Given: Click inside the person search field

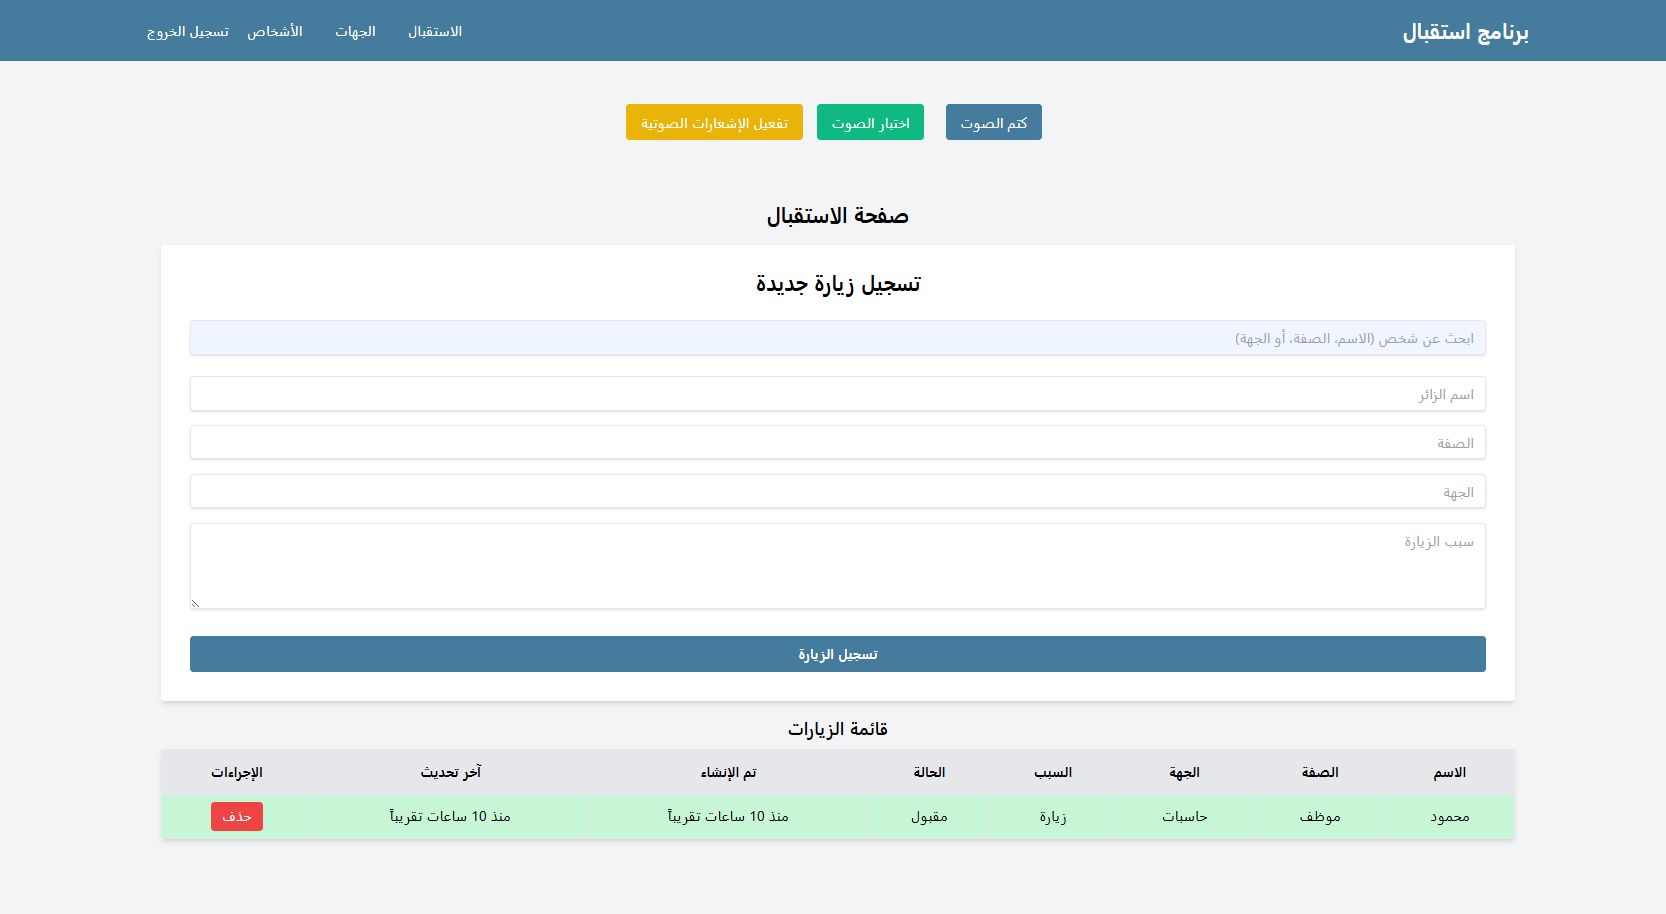Looking at the screenshot, I should (837, 337).
